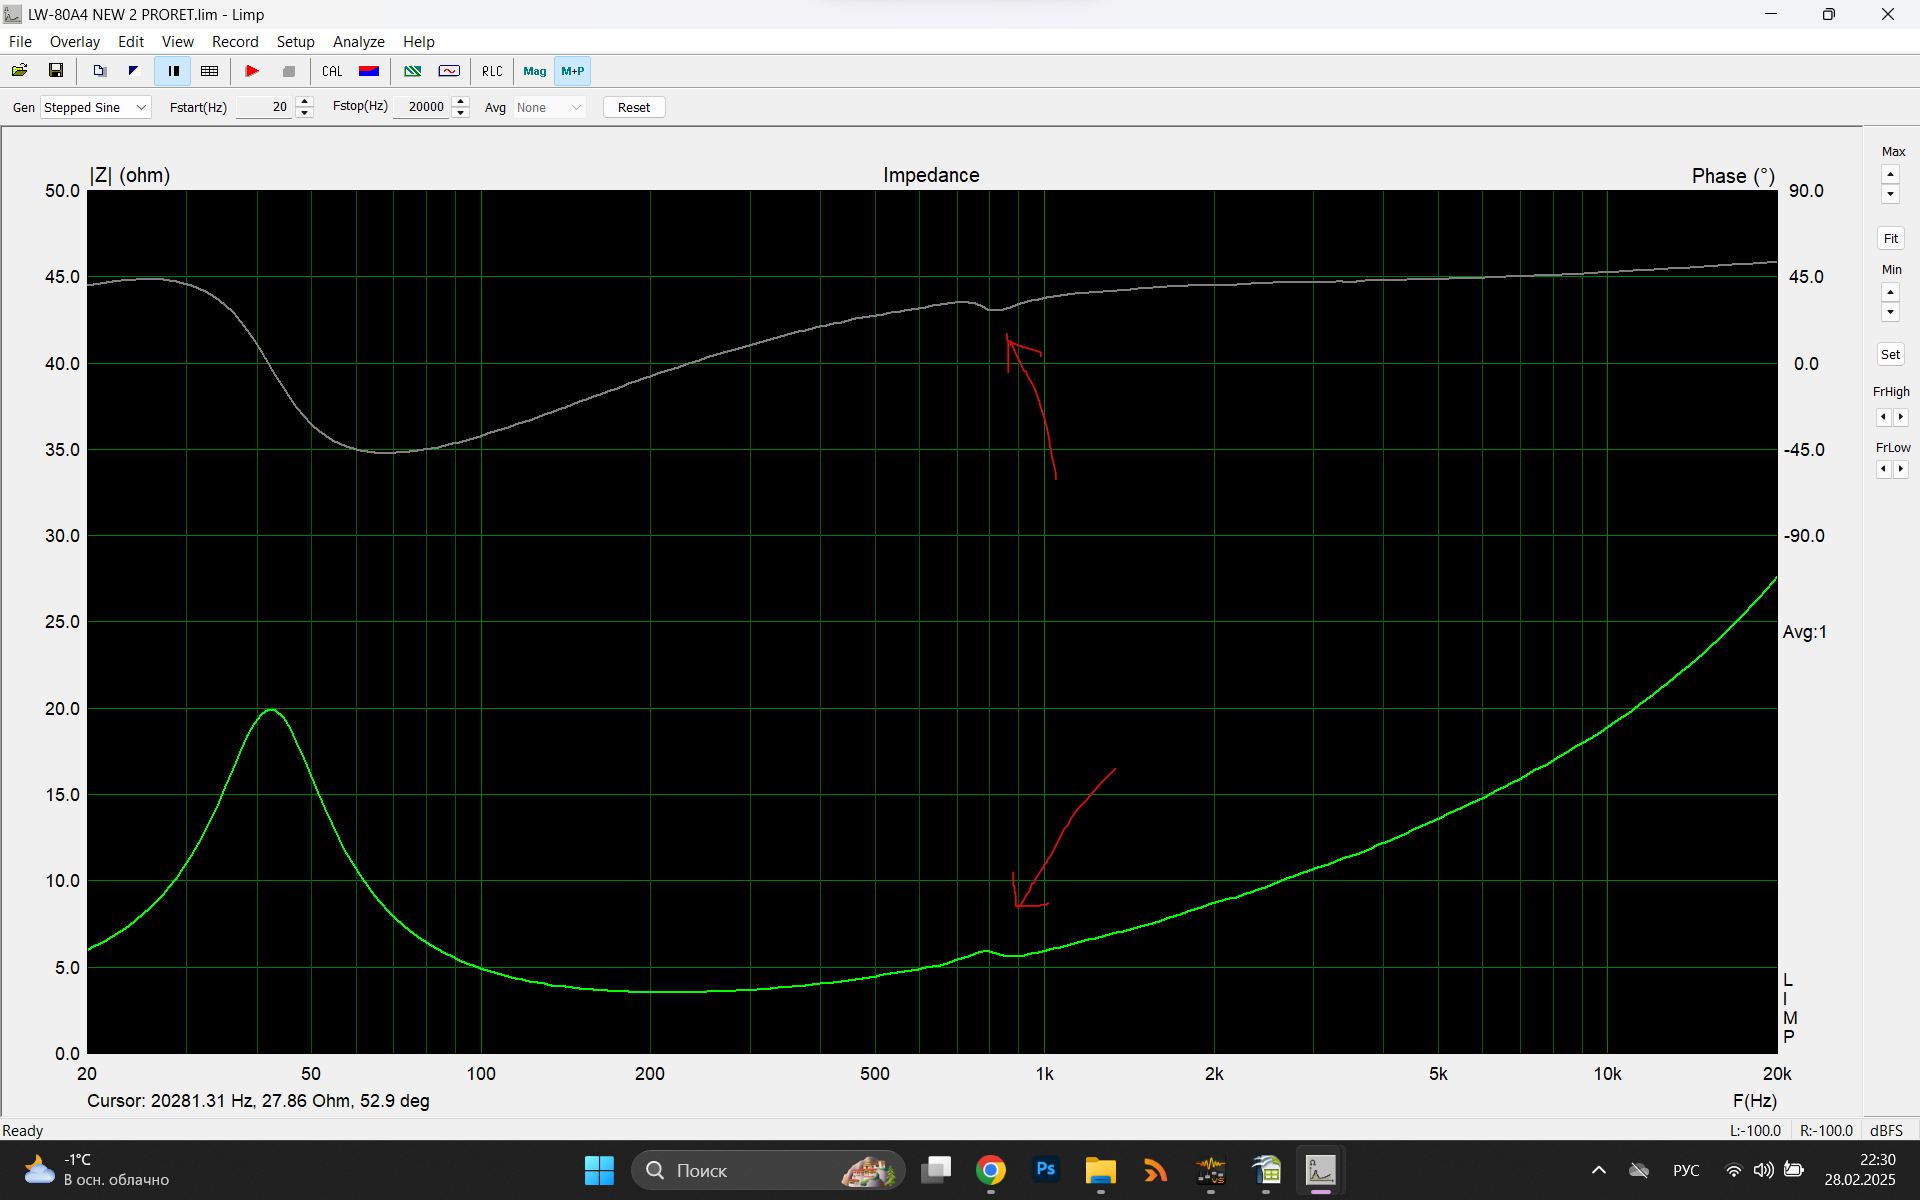1920x1200 pixels.
Task: Click the save floppy disk icon
Action: pos(56,71)
